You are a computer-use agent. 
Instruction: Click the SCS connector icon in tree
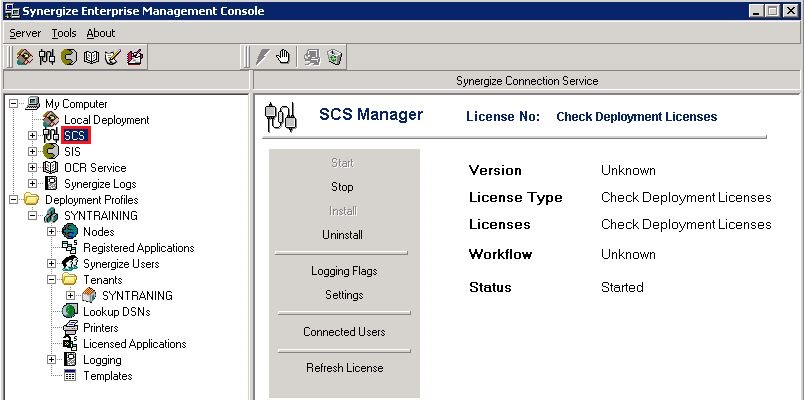(x=51, y=136)
